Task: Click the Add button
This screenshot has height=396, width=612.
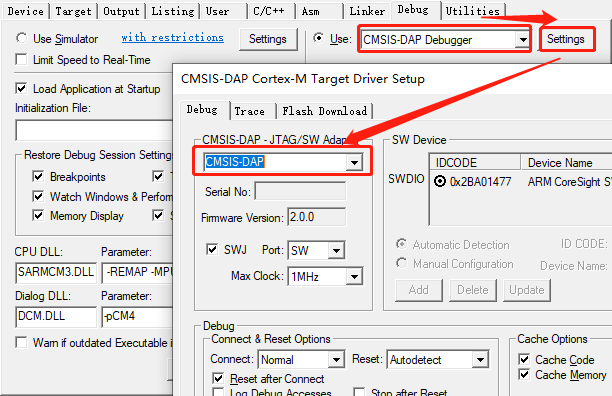Action: 419,290
